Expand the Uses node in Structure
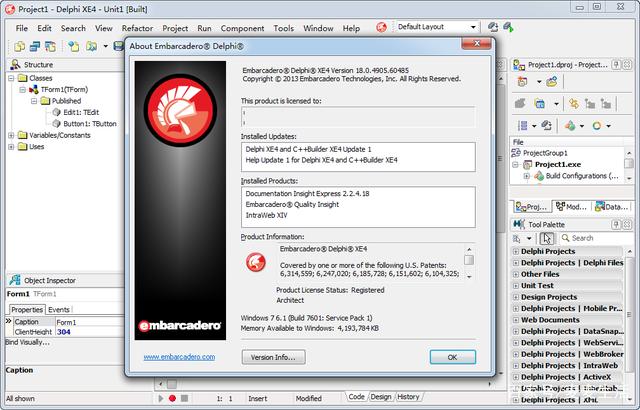Image resolution: width=640 pixels, height=410 pixels. point(11,147)
